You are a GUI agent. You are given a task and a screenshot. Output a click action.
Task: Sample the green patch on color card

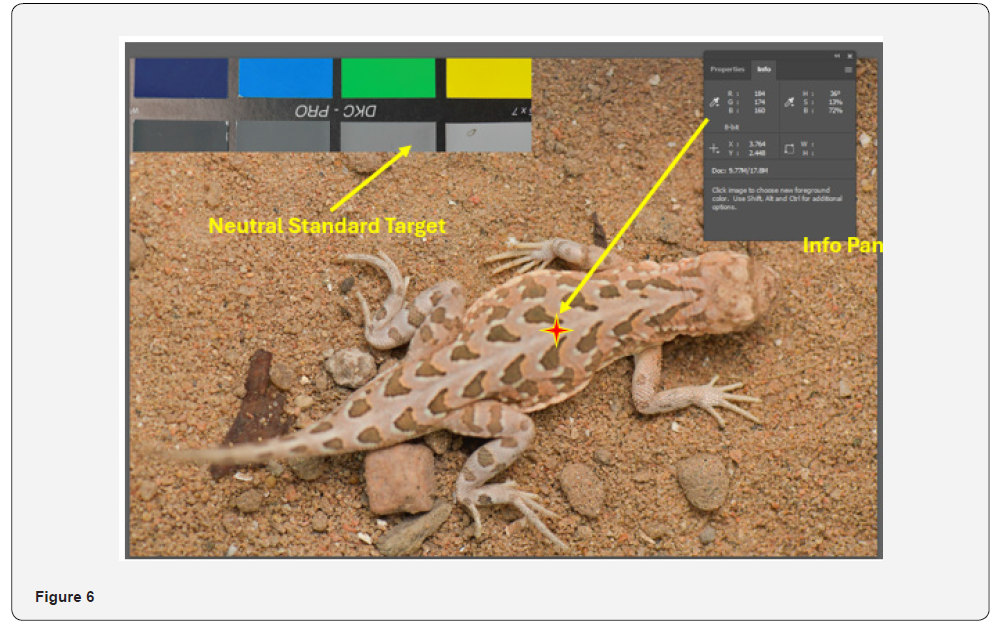point(388,78)
